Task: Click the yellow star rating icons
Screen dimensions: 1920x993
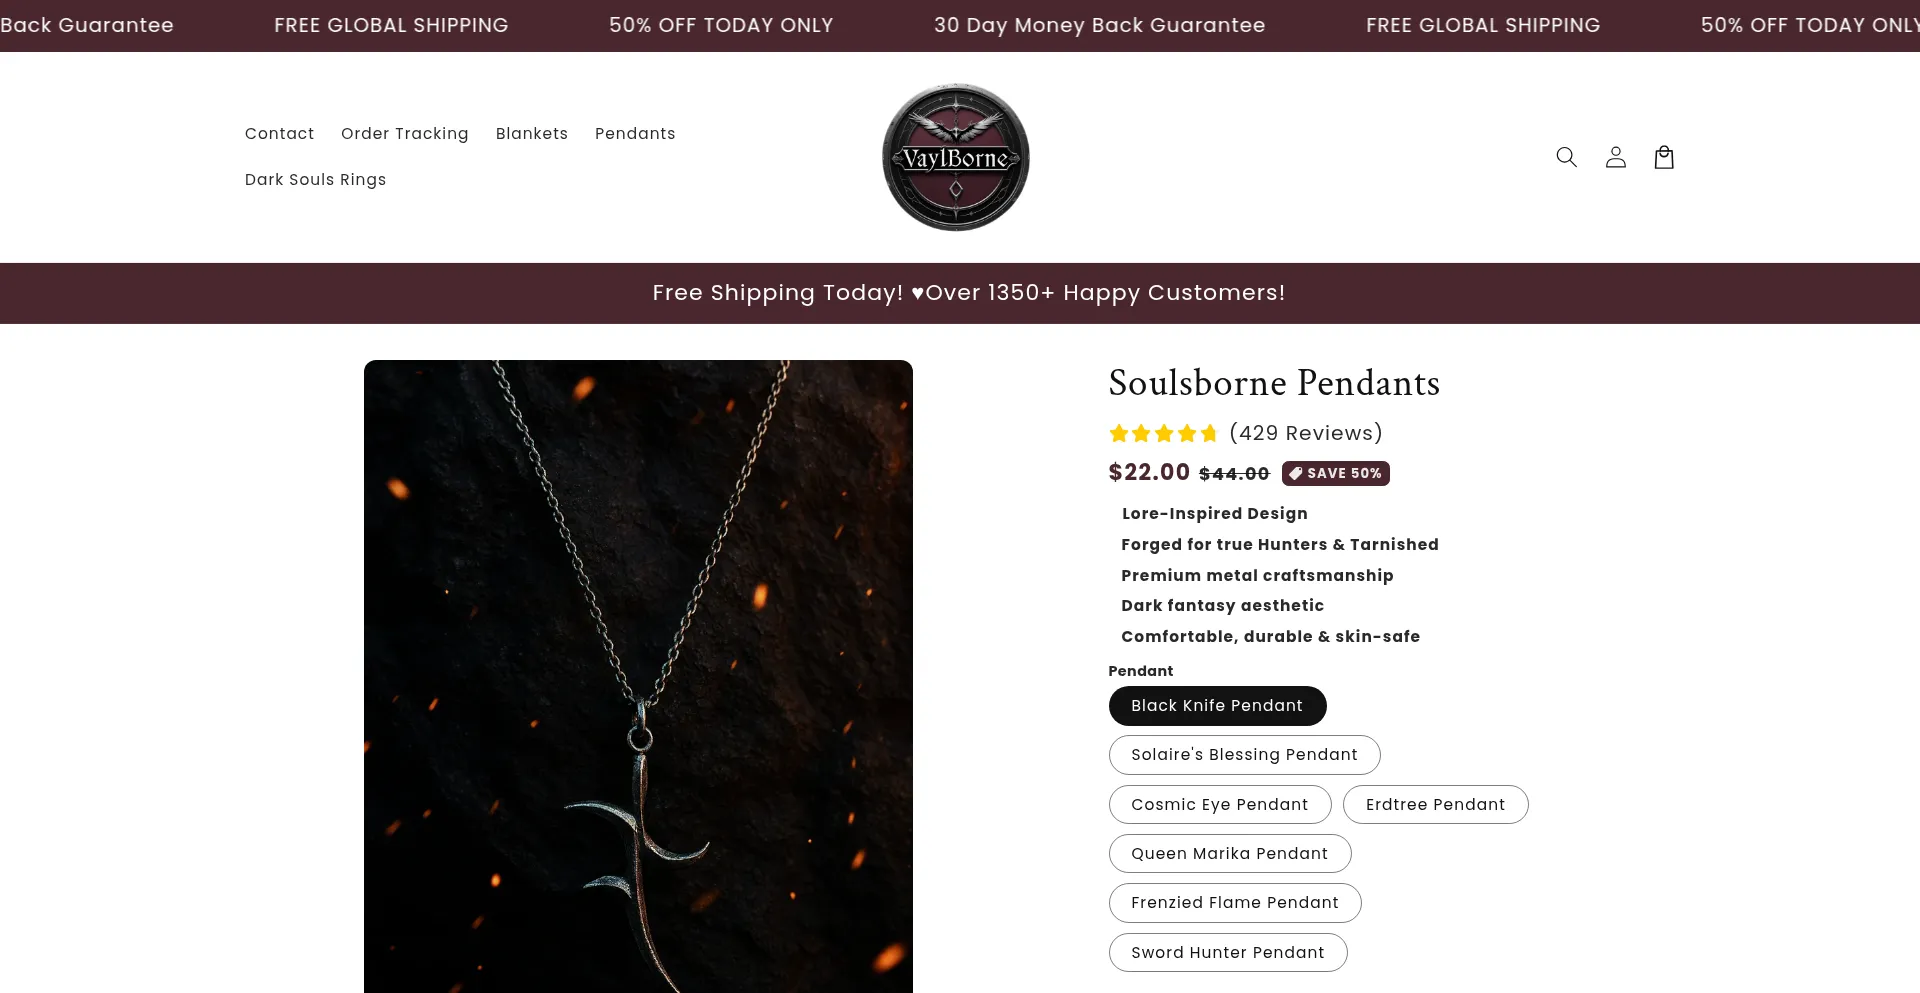Action: (1163, 433)
